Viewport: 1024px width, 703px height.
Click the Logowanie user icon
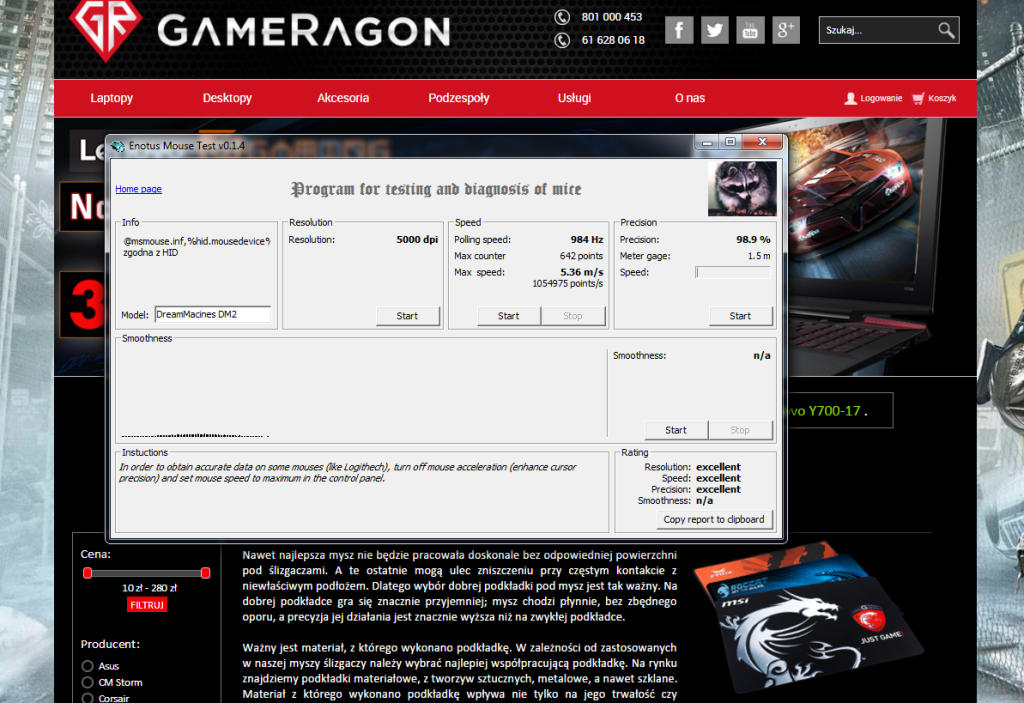coord(850,98)
